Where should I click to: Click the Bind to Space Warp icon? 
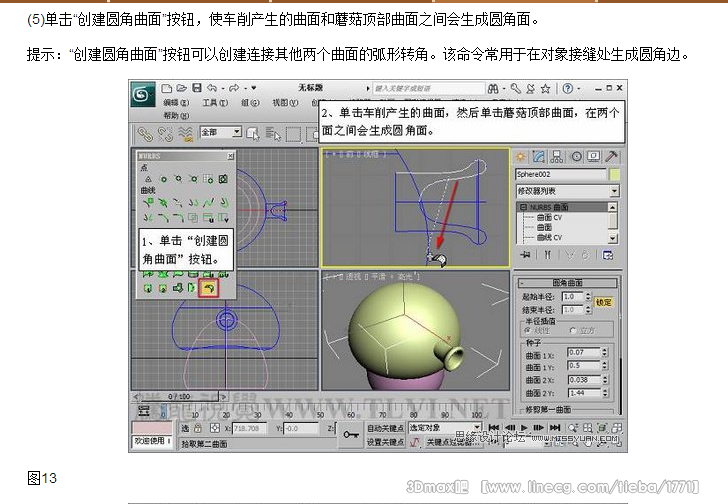186,134
